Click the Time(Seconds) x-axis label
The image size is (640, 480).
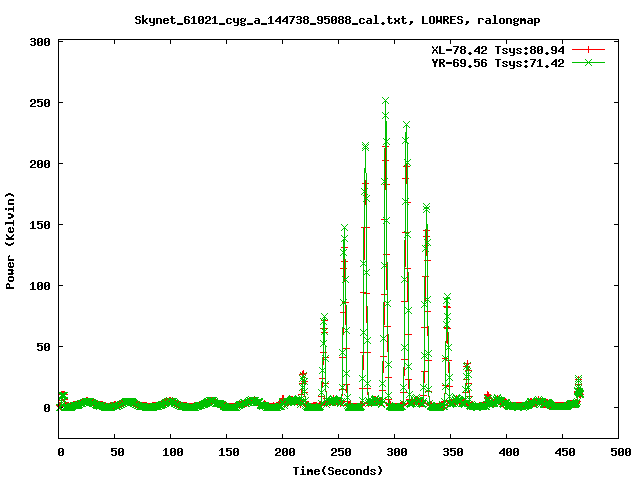pos(329,470)
